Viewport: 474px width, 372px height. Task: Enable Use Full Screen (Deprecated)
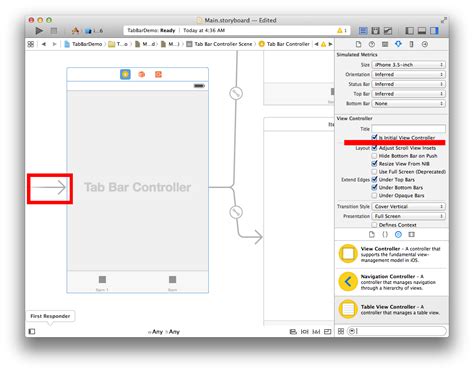click(x=374, y=172)
